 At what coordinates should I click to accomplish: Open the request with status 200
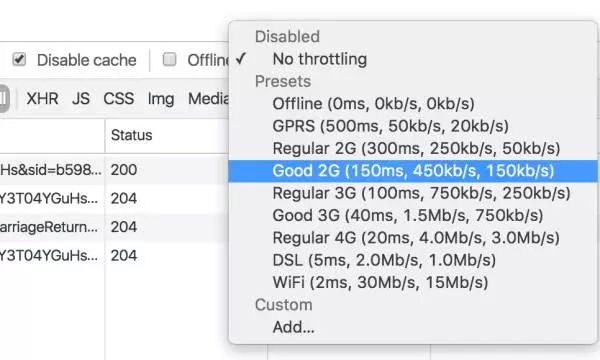pos(114,170)
